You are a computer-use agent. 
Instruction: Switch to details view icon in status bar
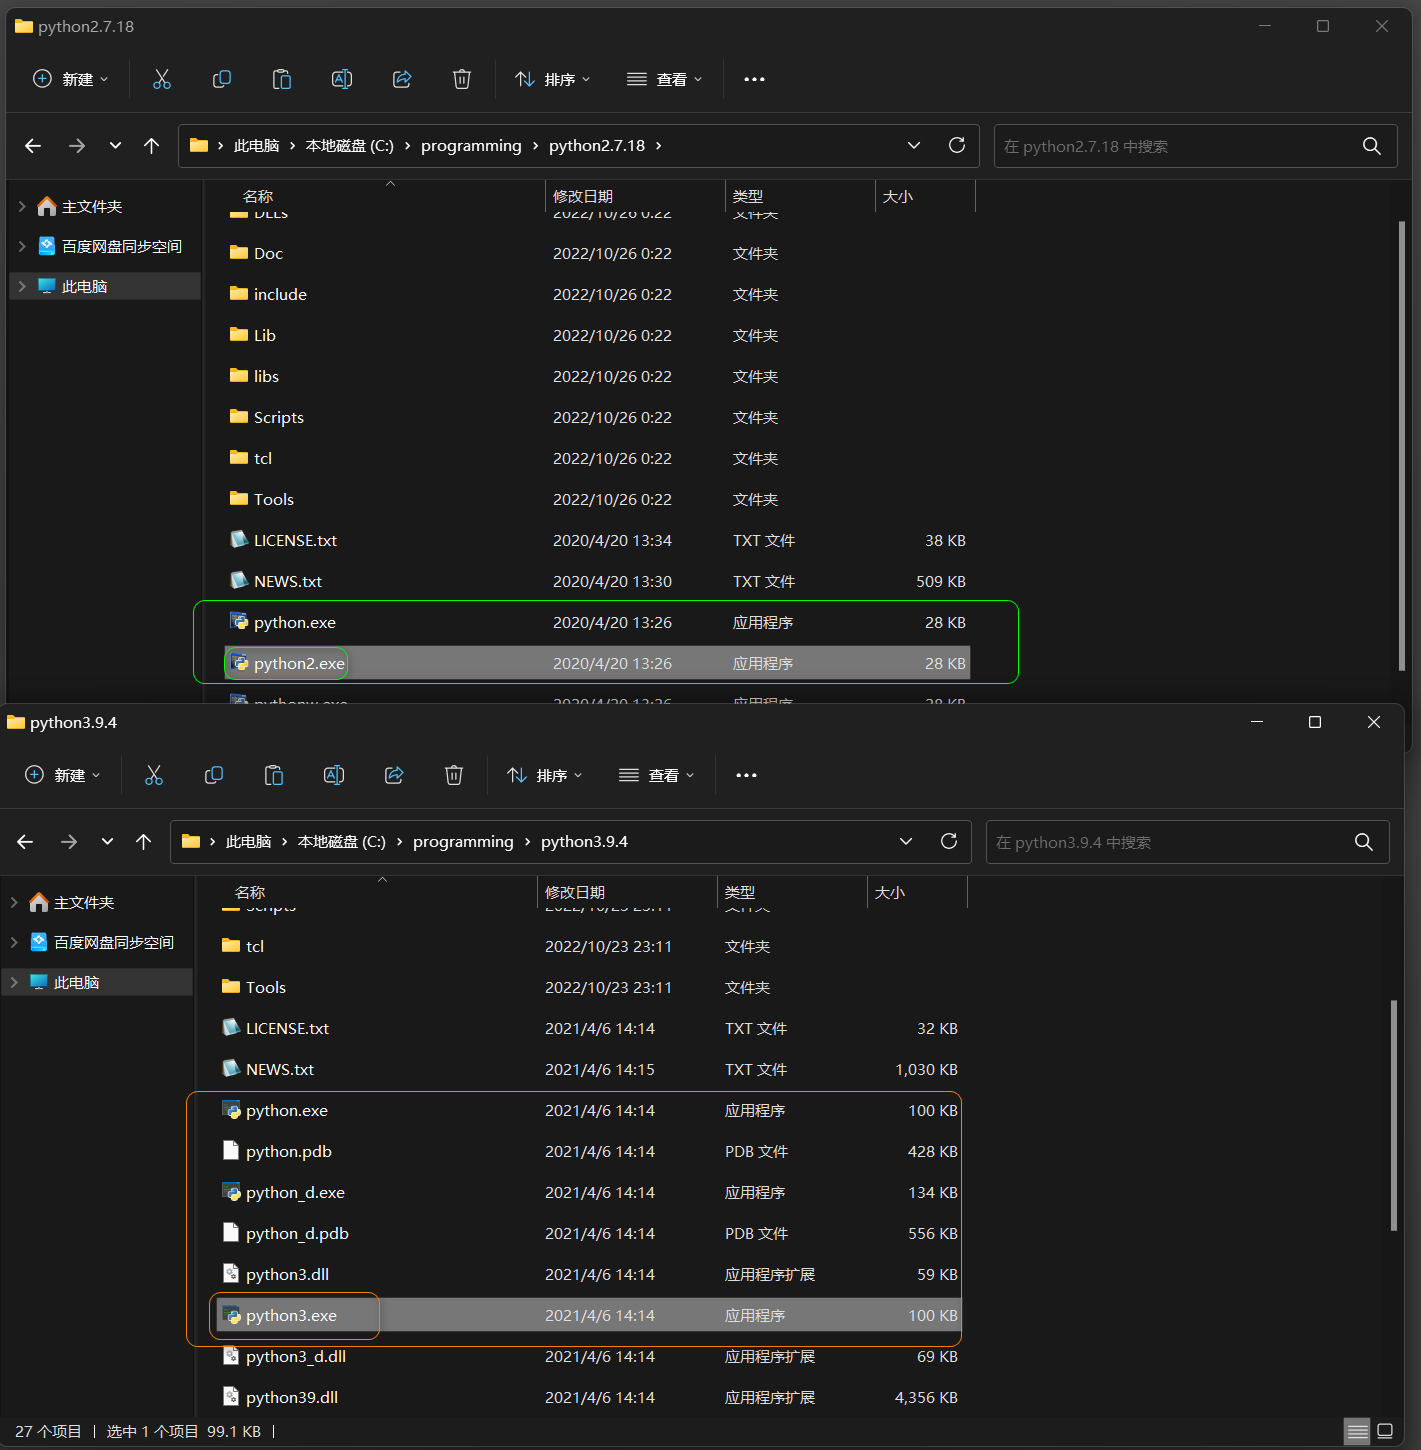click(x=1357, y=1432)
